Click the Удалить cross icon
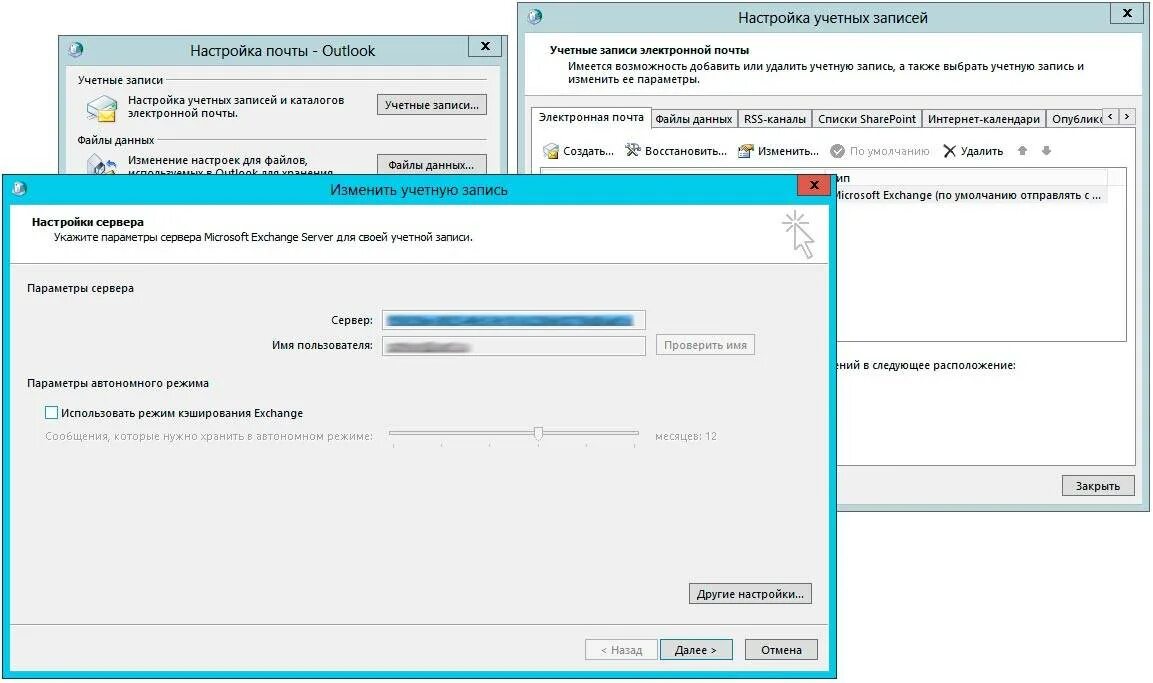The width and height of the screenshot is (1153, 683). [949, 151]
